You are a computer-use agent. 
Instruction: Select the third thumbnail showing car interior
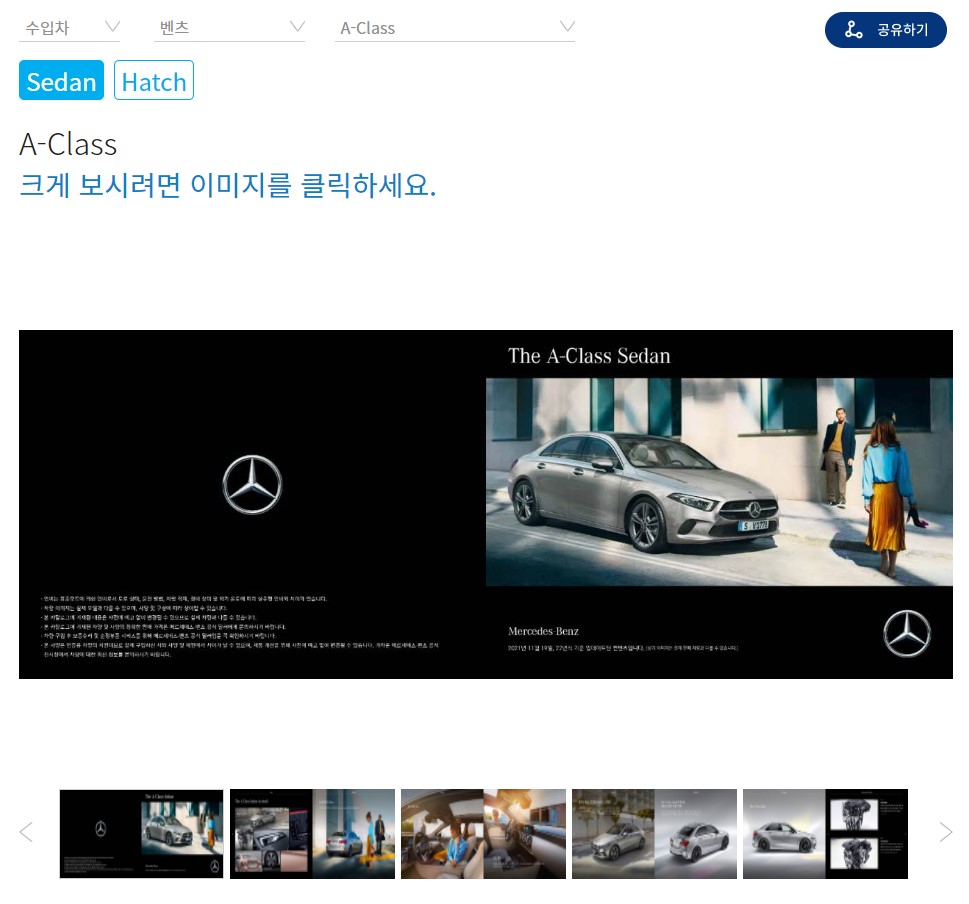tap(483, 834)
